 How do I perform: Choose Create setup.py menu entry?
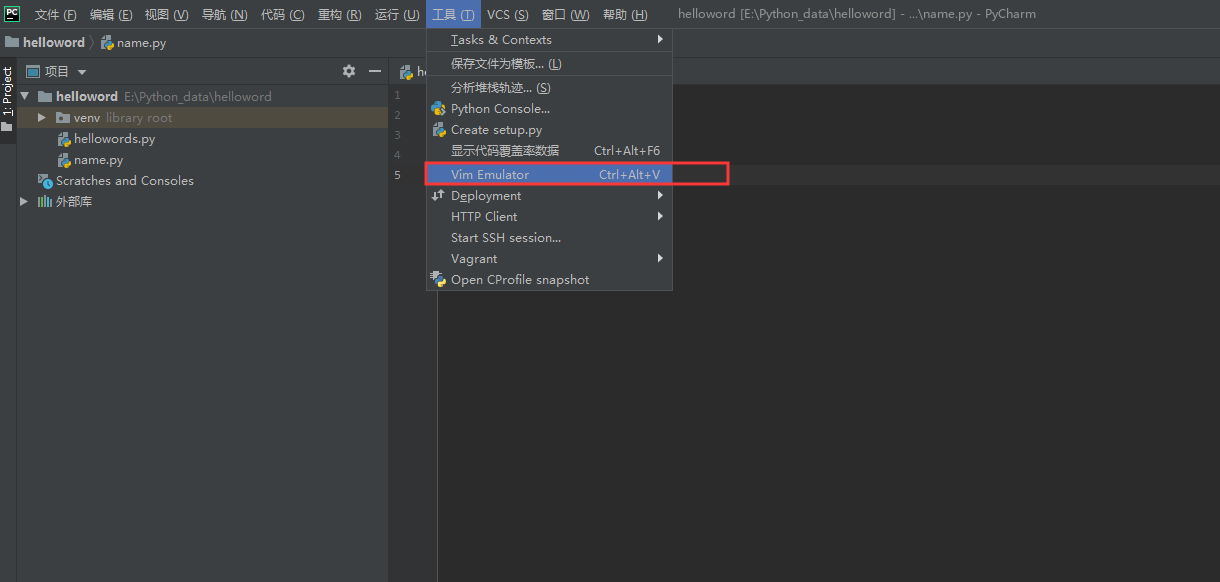549,130
